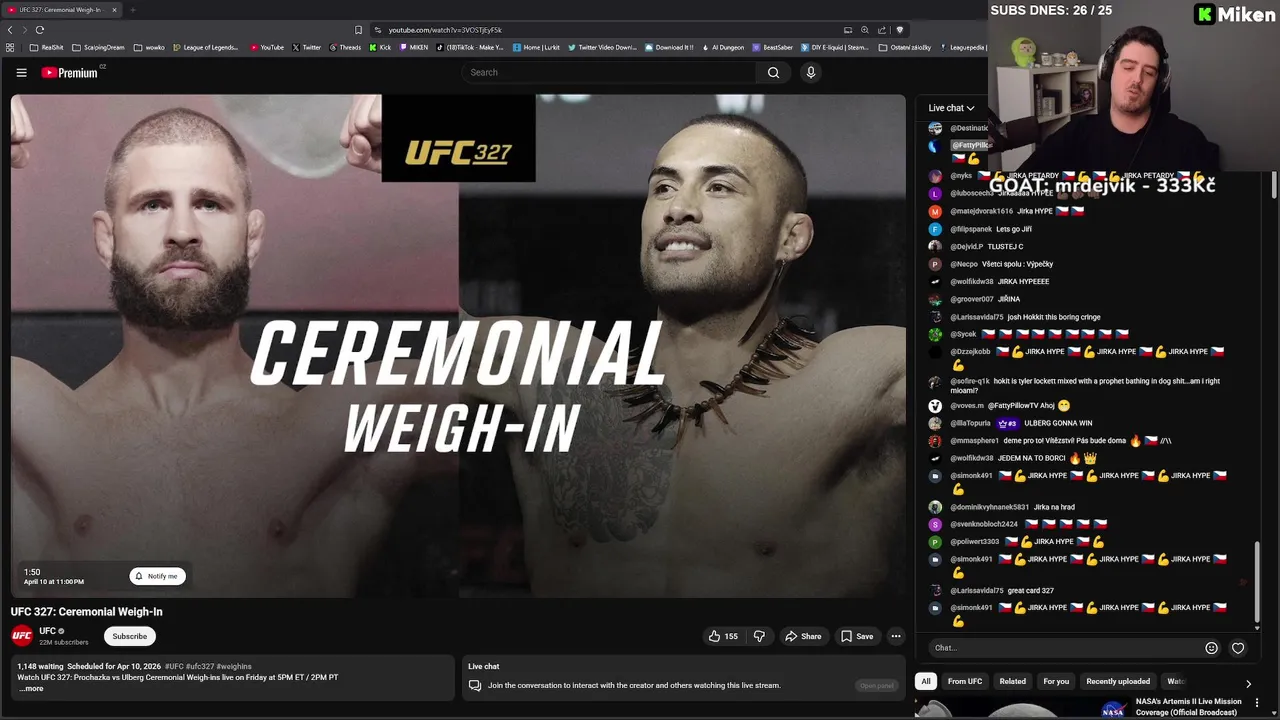
Task: Expand description with ...more link
Action: coord(31,688)
